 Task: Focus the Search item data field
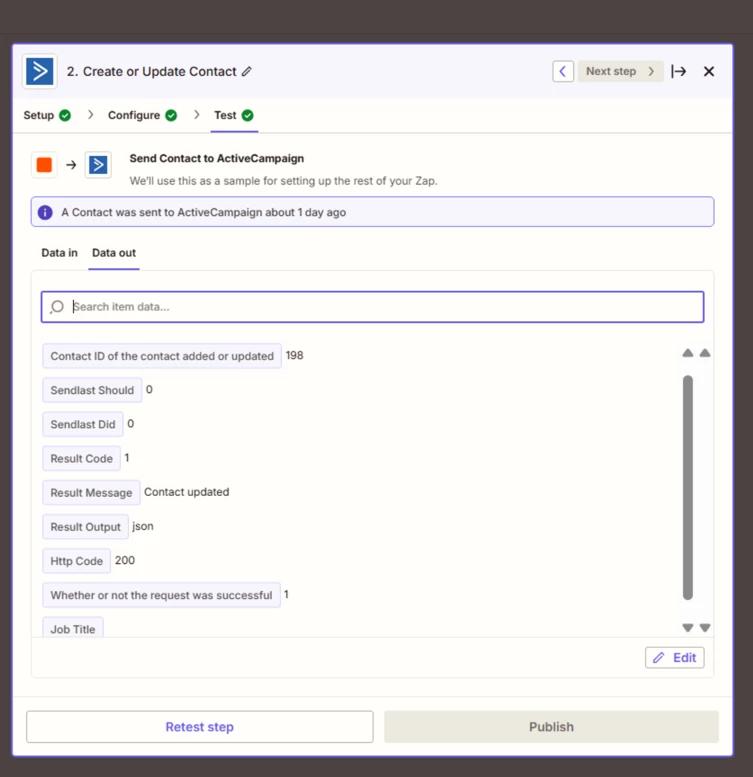373,307
